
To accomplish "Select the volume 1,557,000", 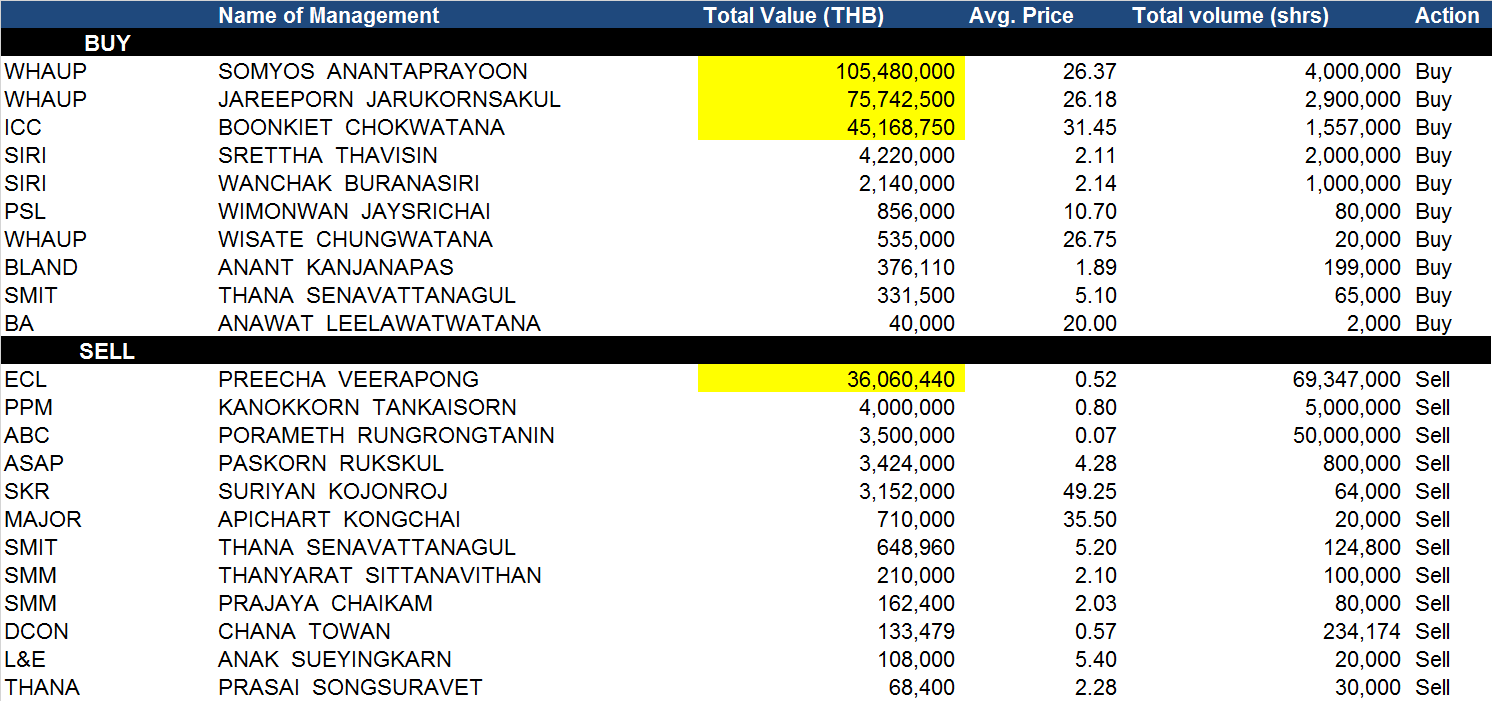I will pos(1354,127).
